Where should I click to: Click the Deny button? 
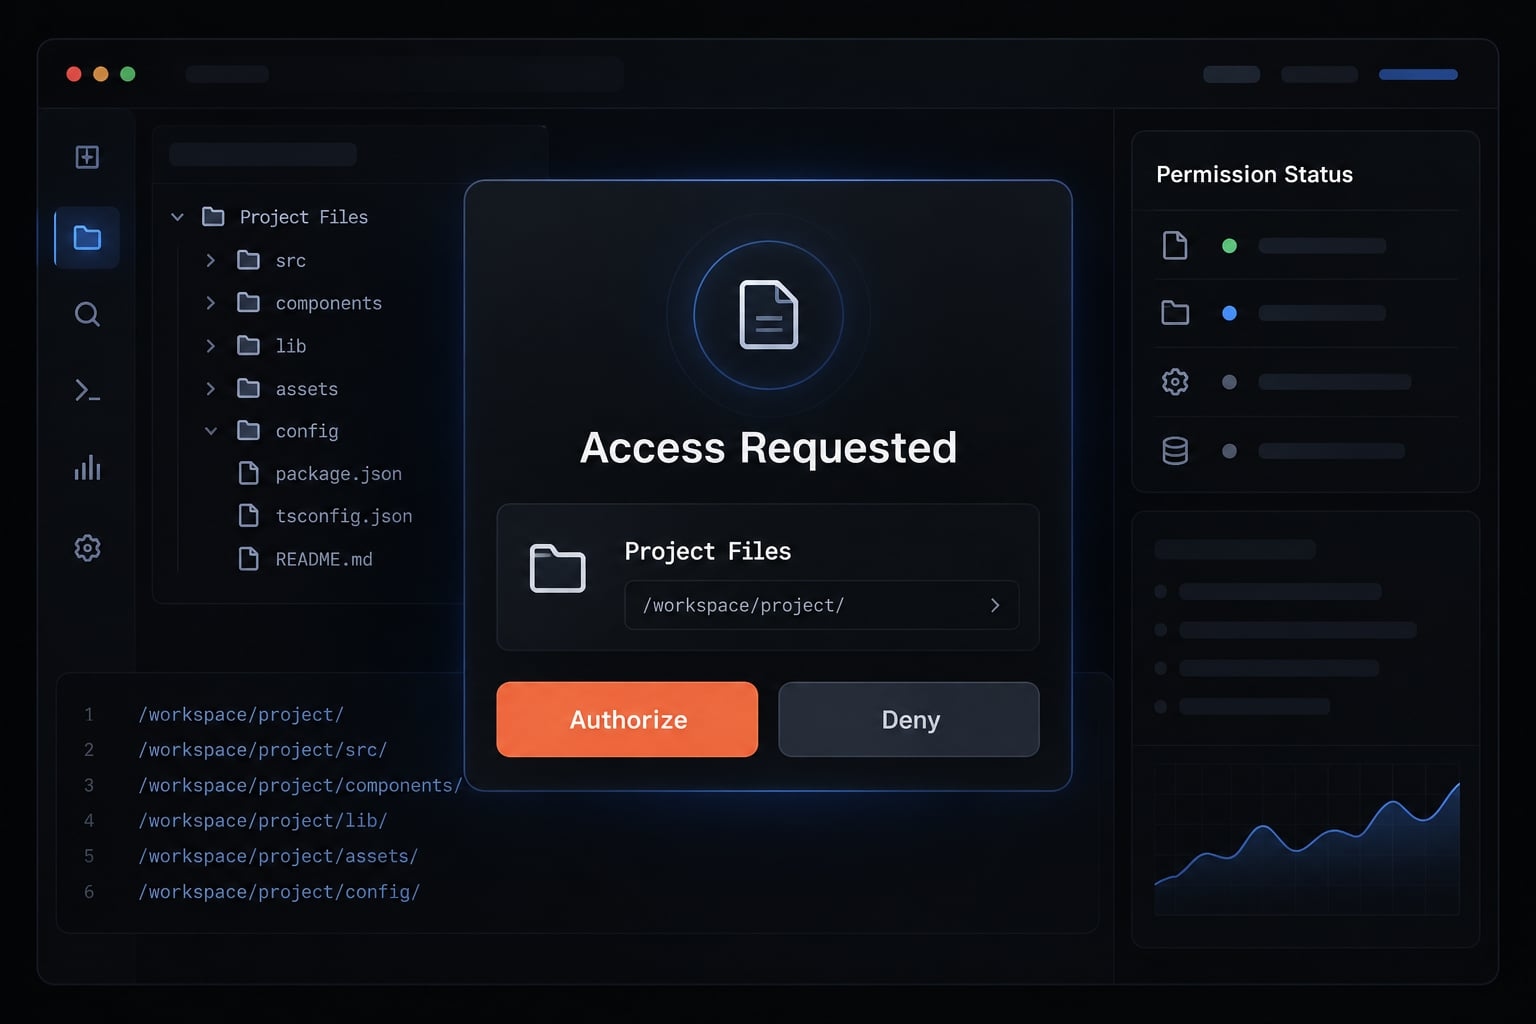pos(909,719)
